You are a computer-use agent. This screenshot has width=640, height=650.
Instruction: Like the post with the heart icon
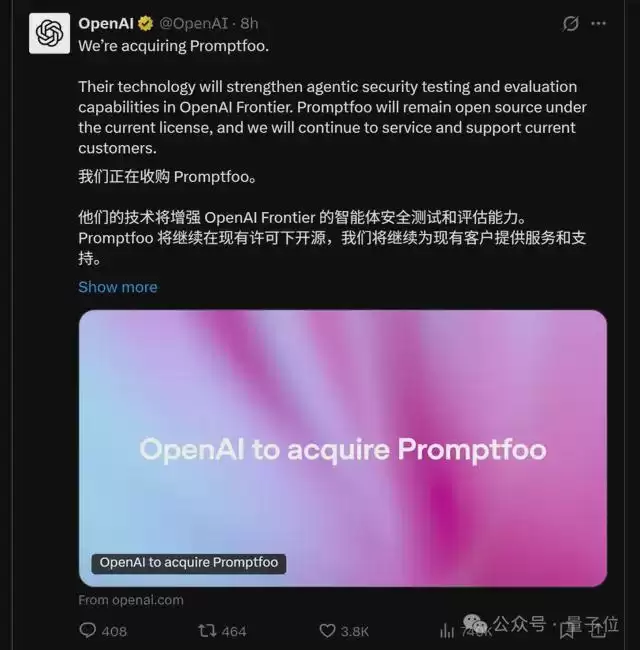[327, 631]
